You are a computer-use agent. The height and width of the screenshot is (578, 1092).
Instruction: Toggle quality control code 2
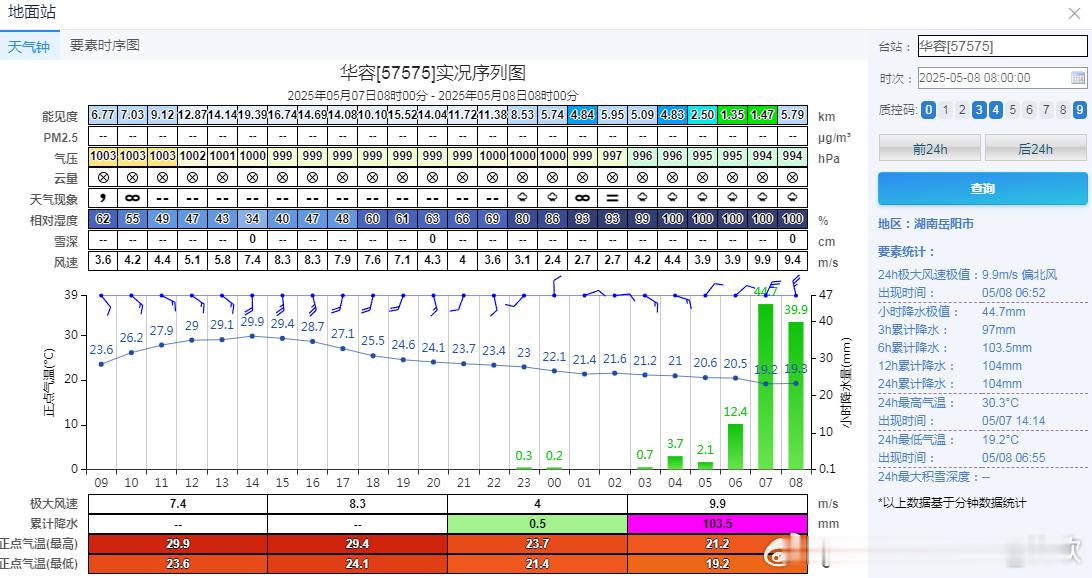[962, 109]
